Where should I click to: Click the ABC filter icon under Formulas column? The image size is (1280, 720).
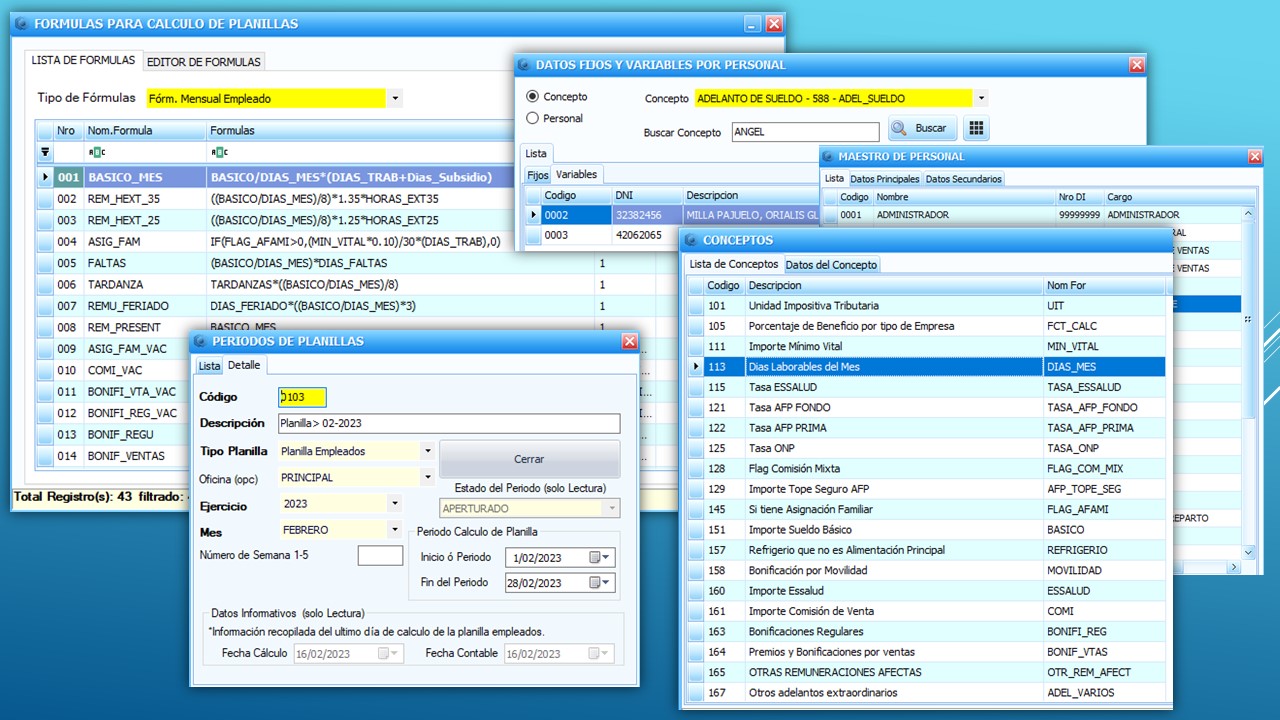(x=218, y=152)
